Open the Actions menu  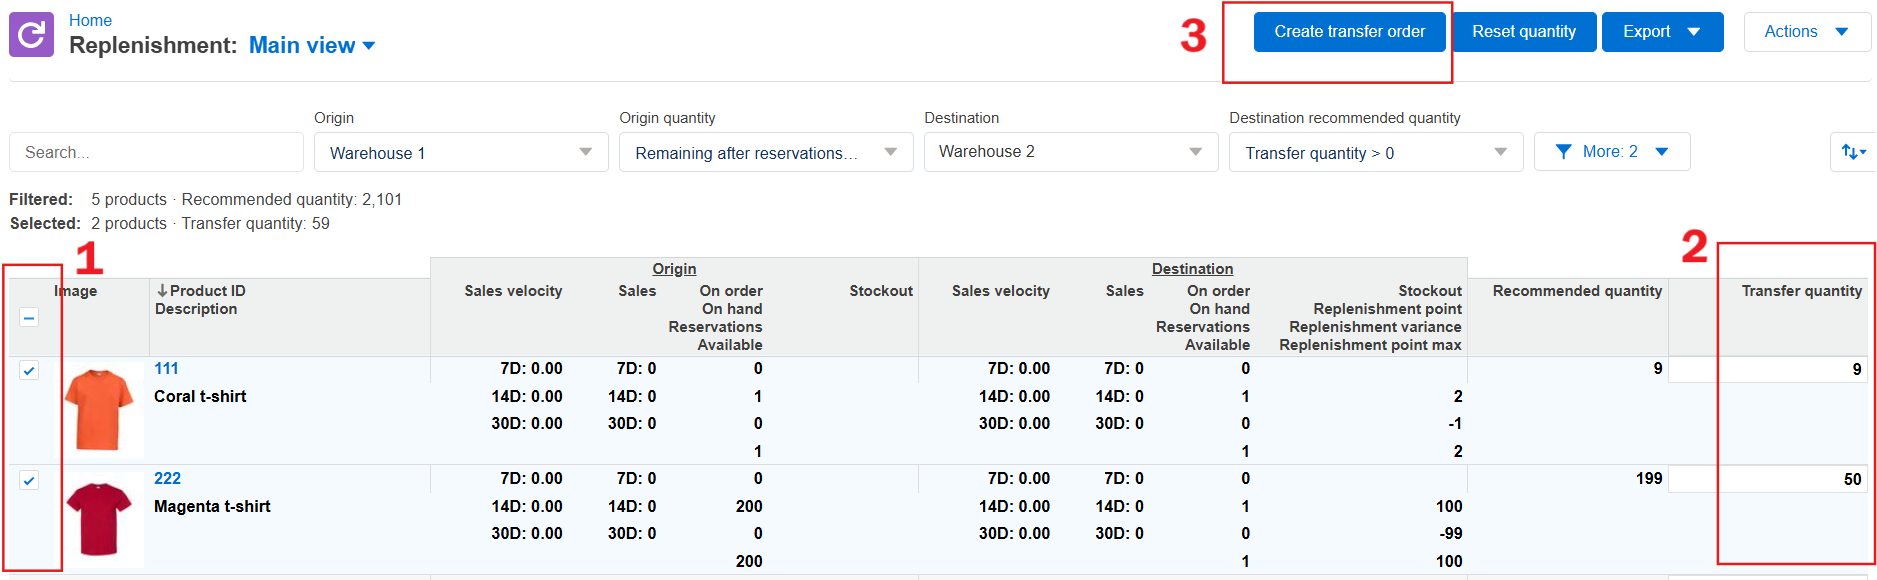(x=1807, y=32)
